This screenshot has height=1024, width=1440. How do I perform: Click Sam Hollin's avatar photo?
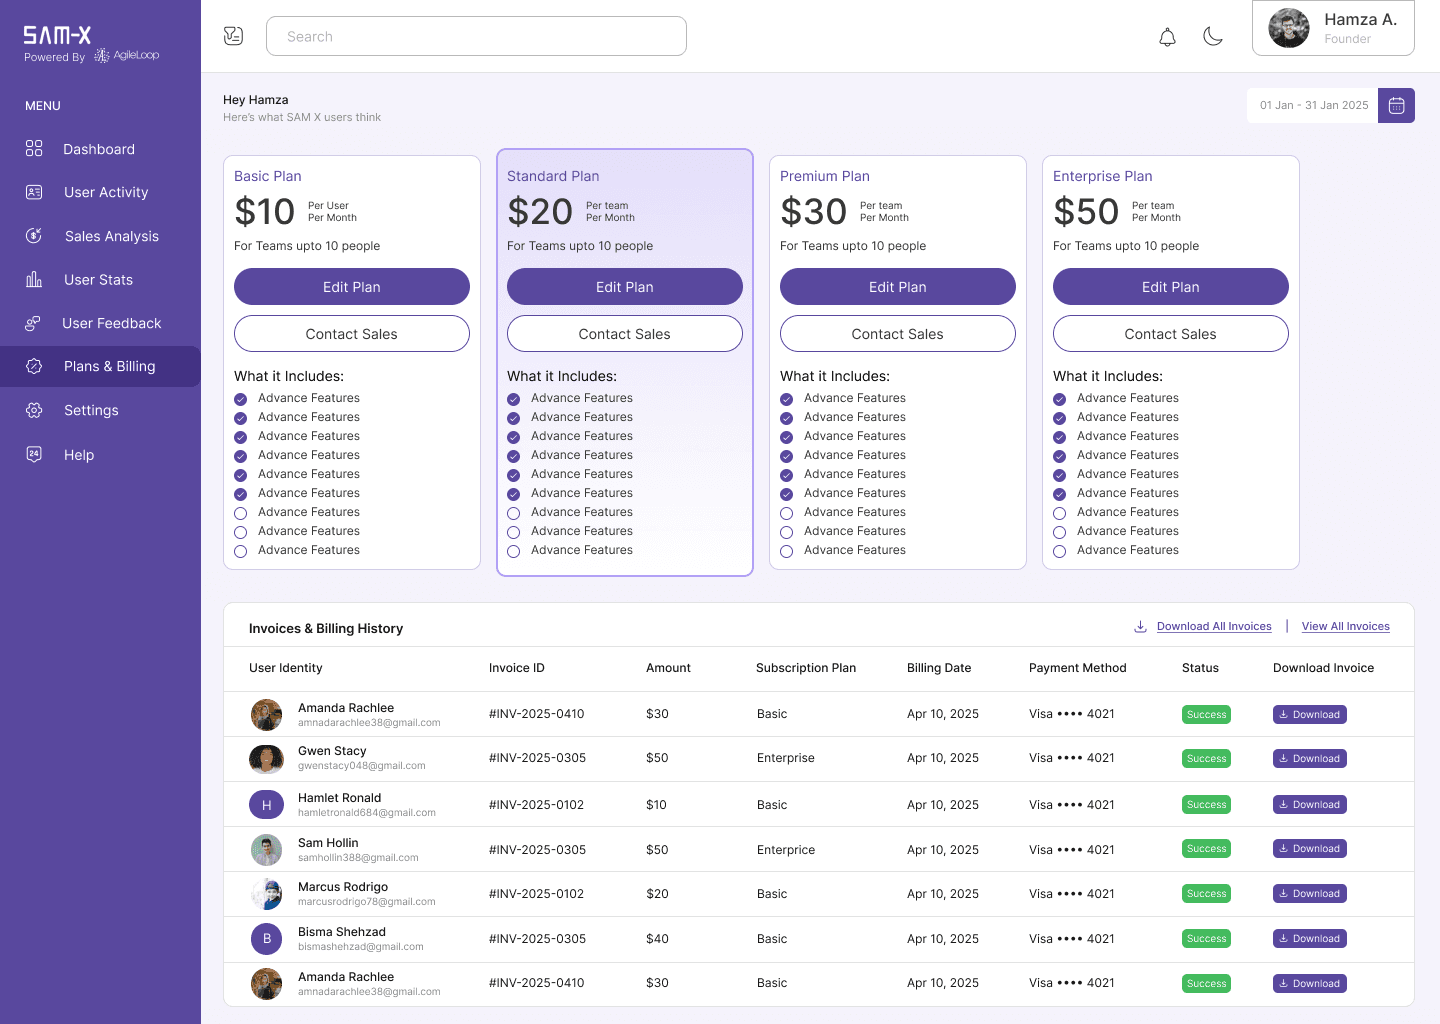coord(266,850)
